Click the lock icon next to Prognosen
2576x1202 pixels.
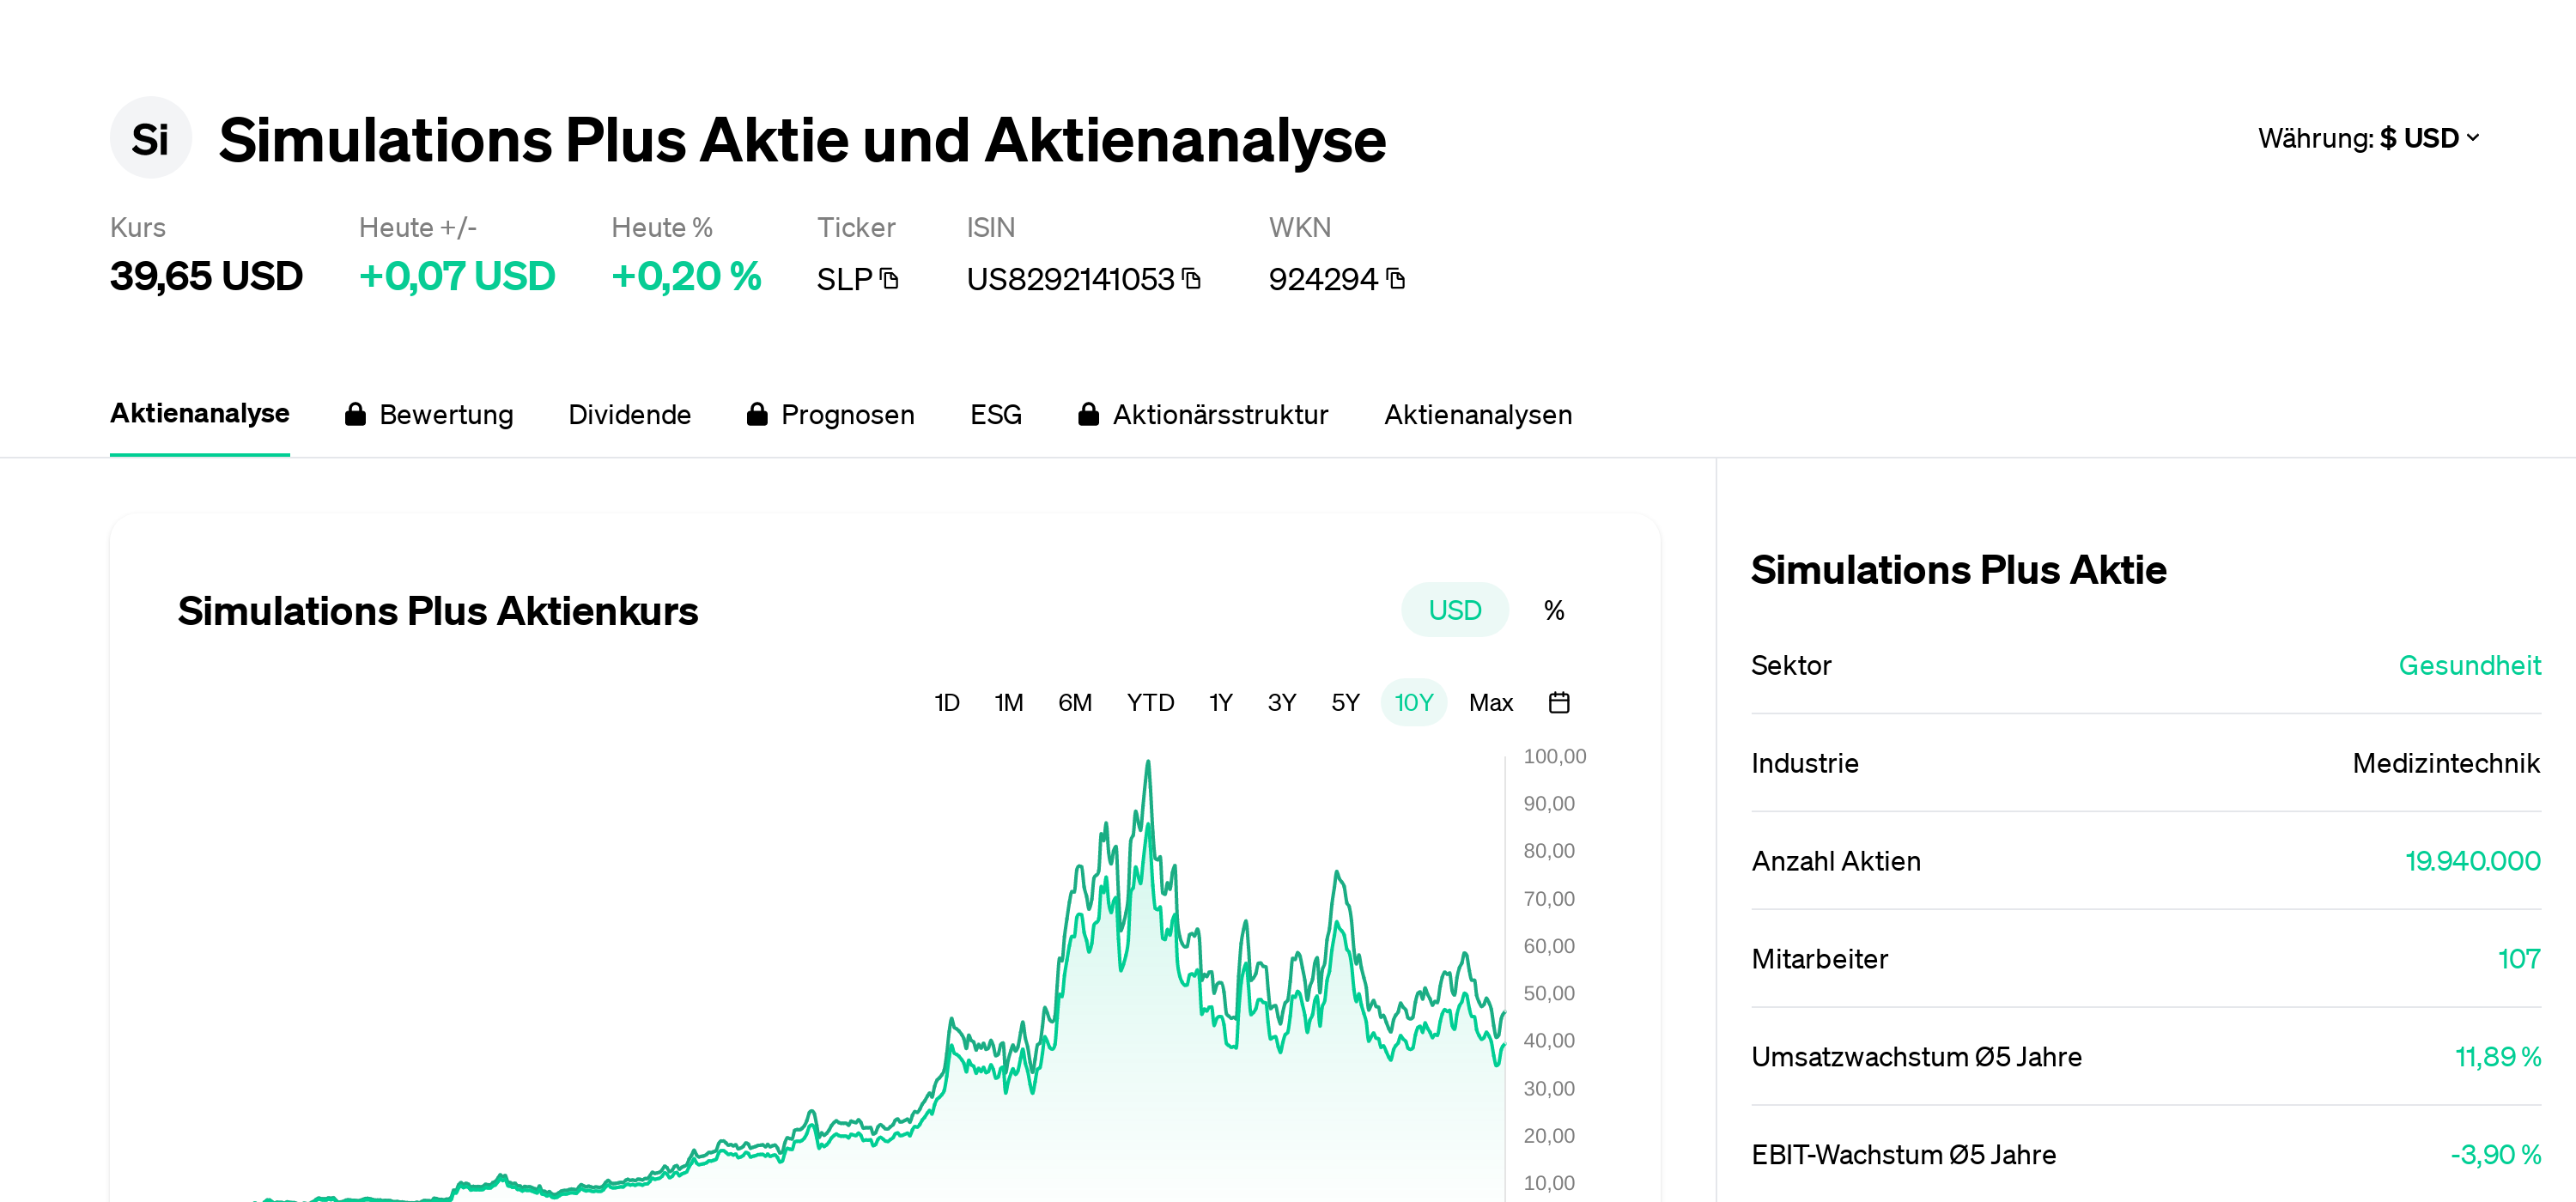(x=757, y=413)
